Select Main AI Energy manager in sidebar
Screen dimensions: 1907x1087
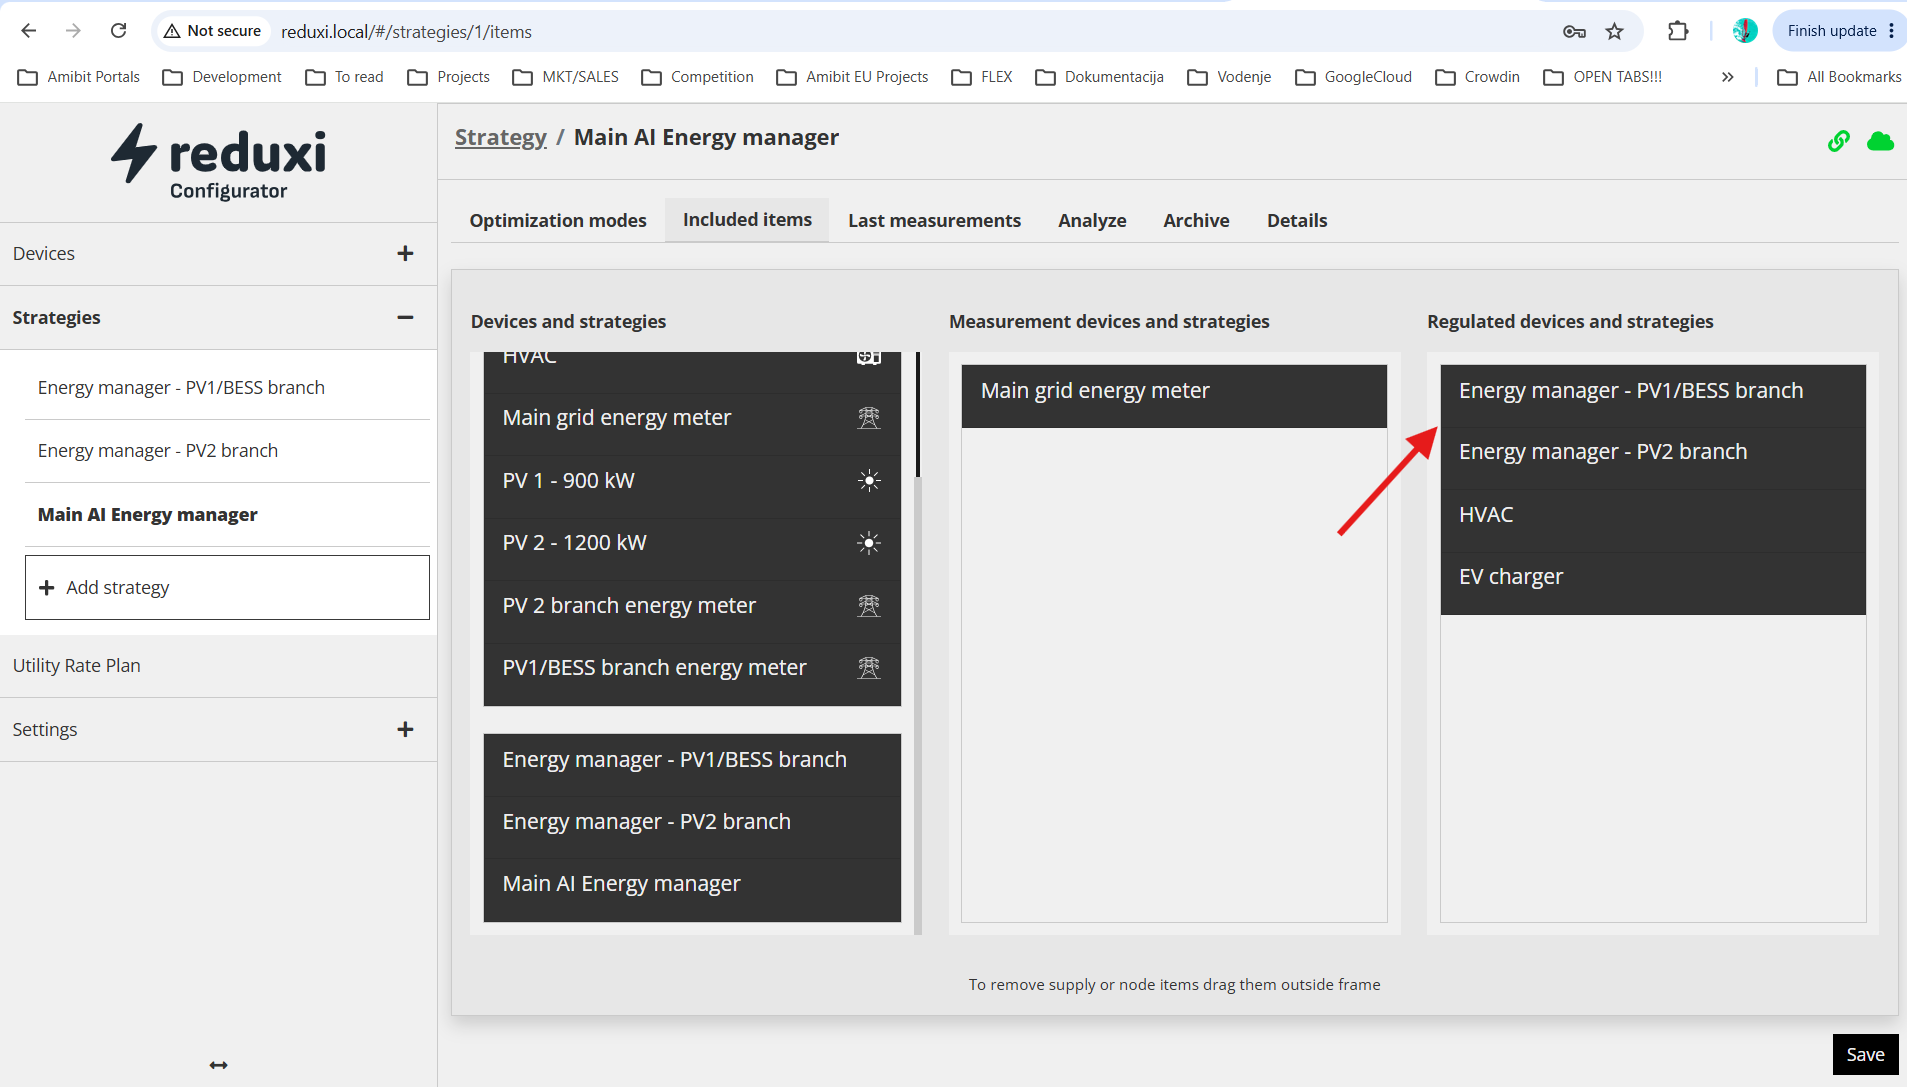tap(227, 515)
